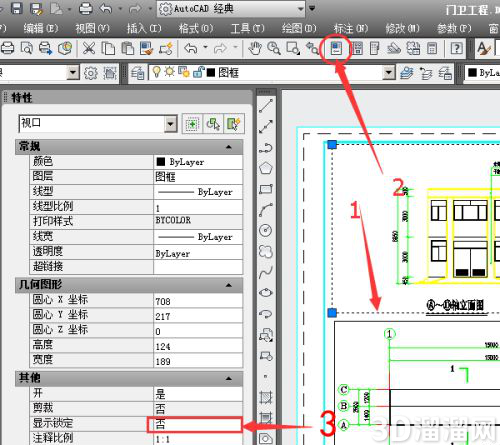Click the Save As icon with pencil
The image size is (500, 445).
[36, 8]
